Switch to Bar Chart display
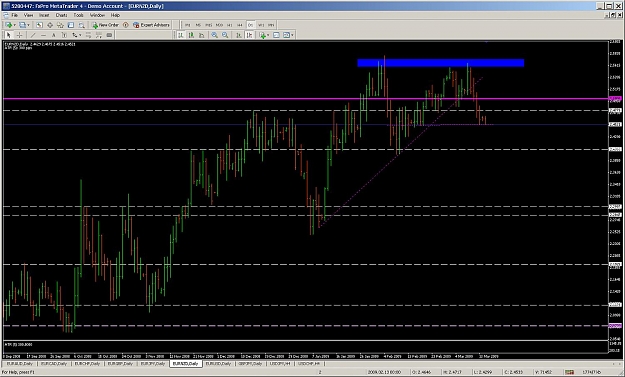Viewport: 625px width, 377px height. [x=181, y=35]
